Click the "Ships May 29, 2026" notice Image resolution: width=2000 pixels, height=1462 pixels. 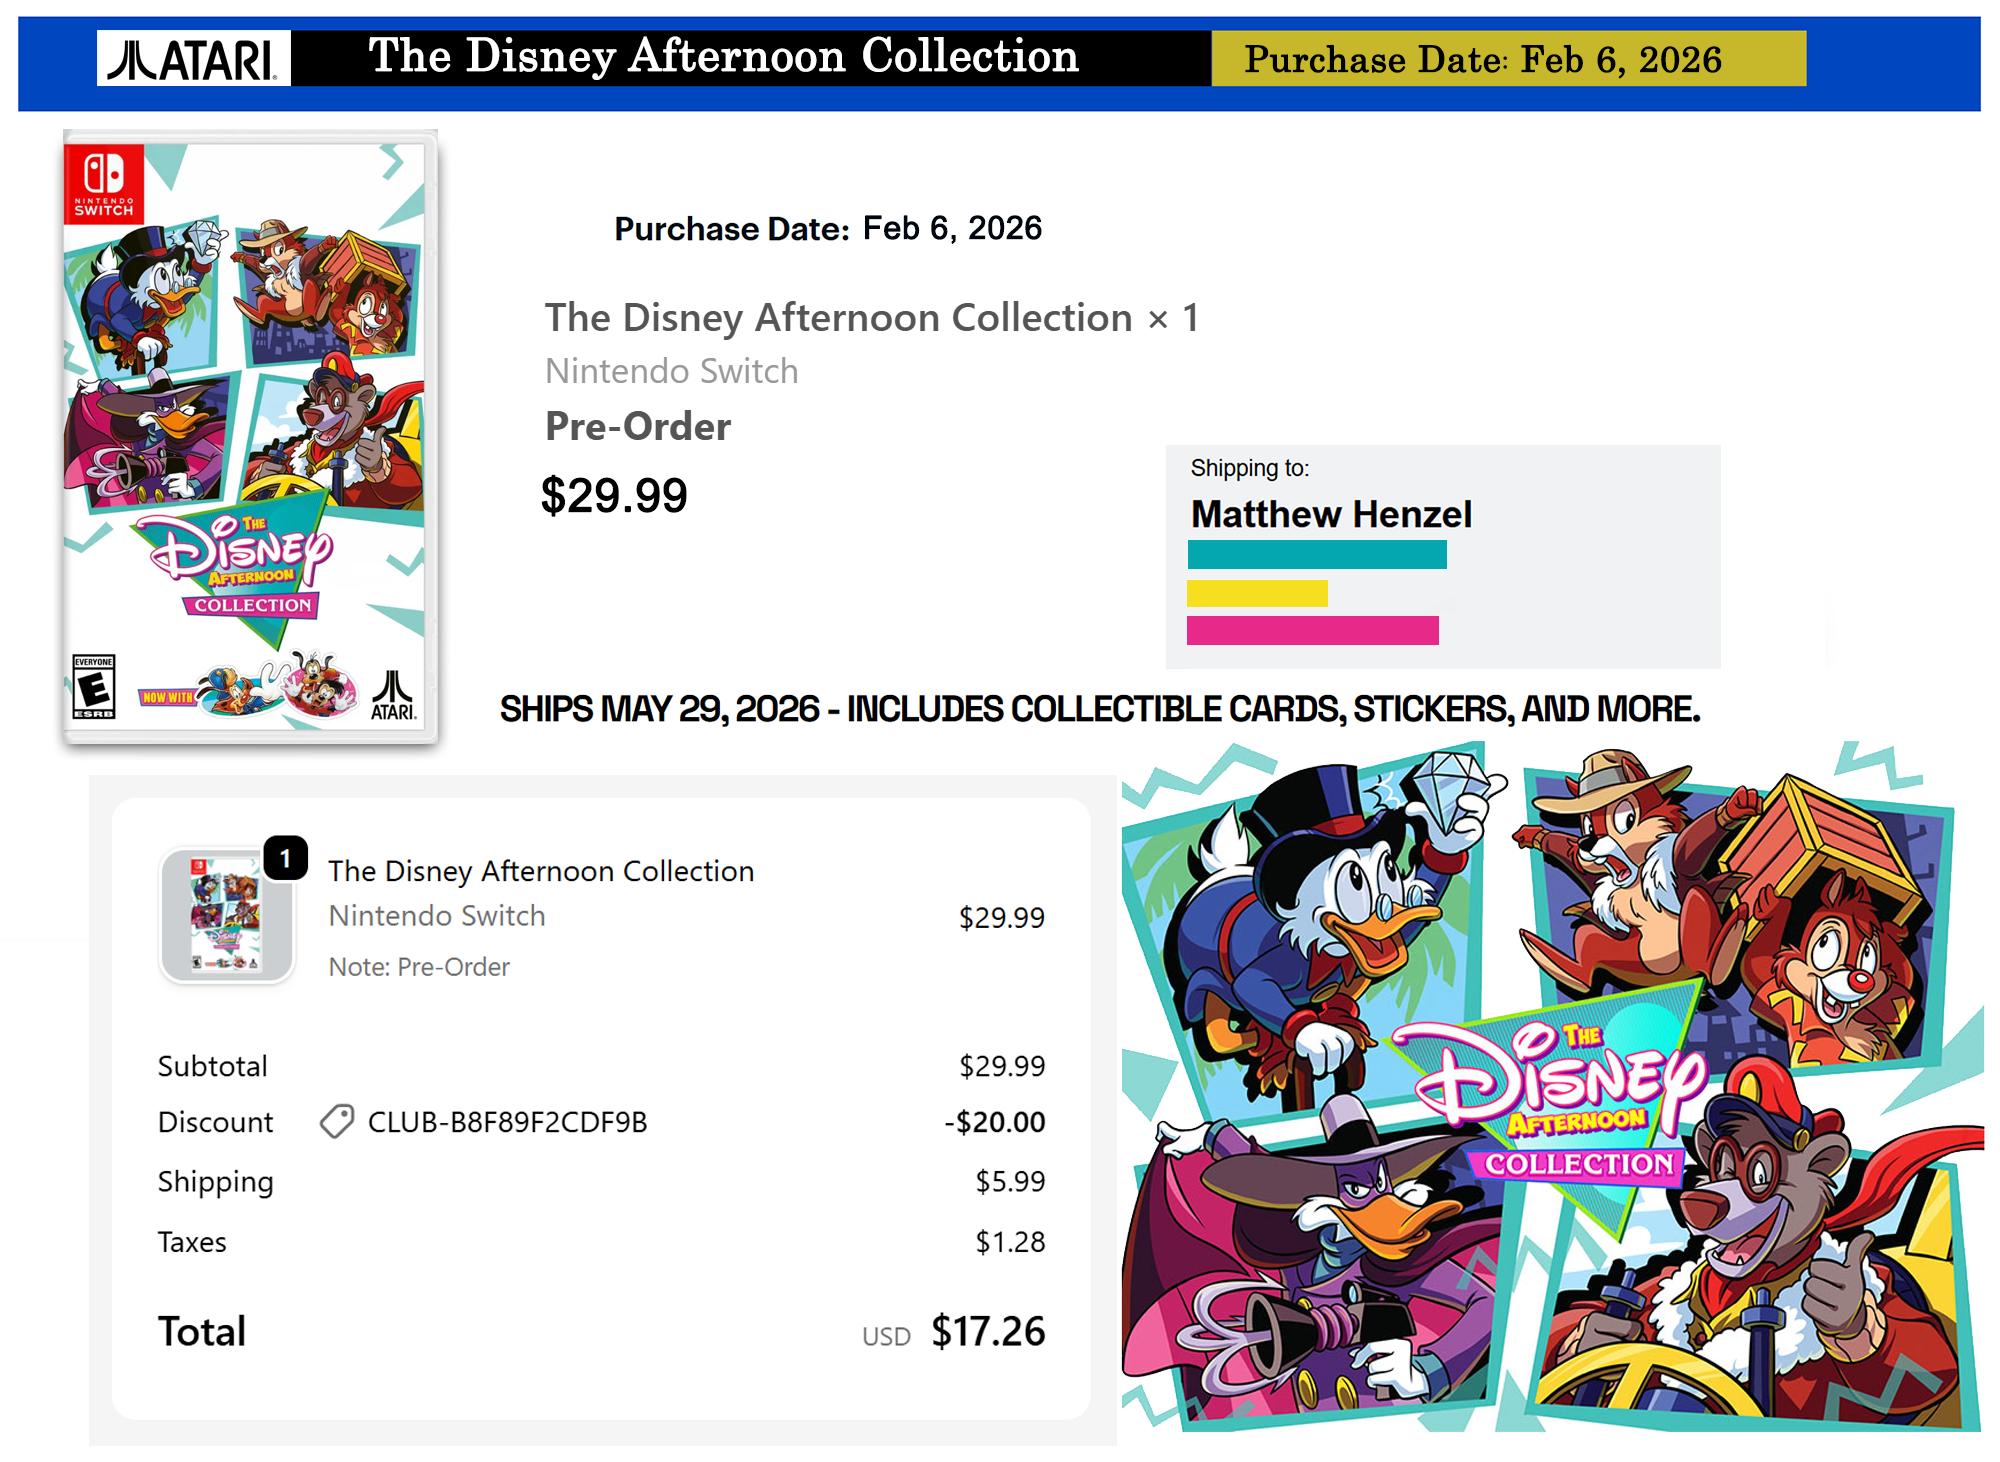pos(1099,709)
